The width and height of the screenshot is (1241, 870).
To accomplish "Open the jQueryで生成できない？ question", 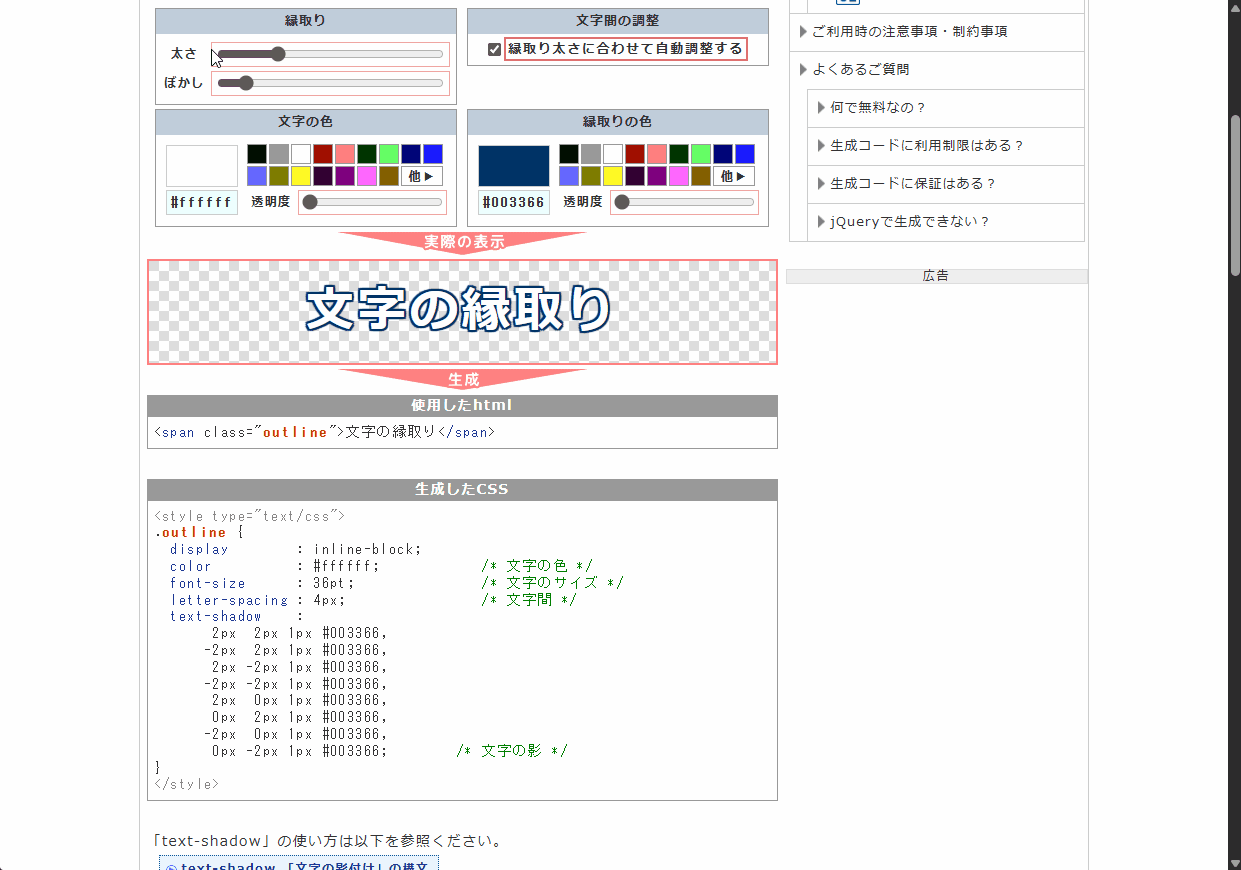I will coord(909,222).
